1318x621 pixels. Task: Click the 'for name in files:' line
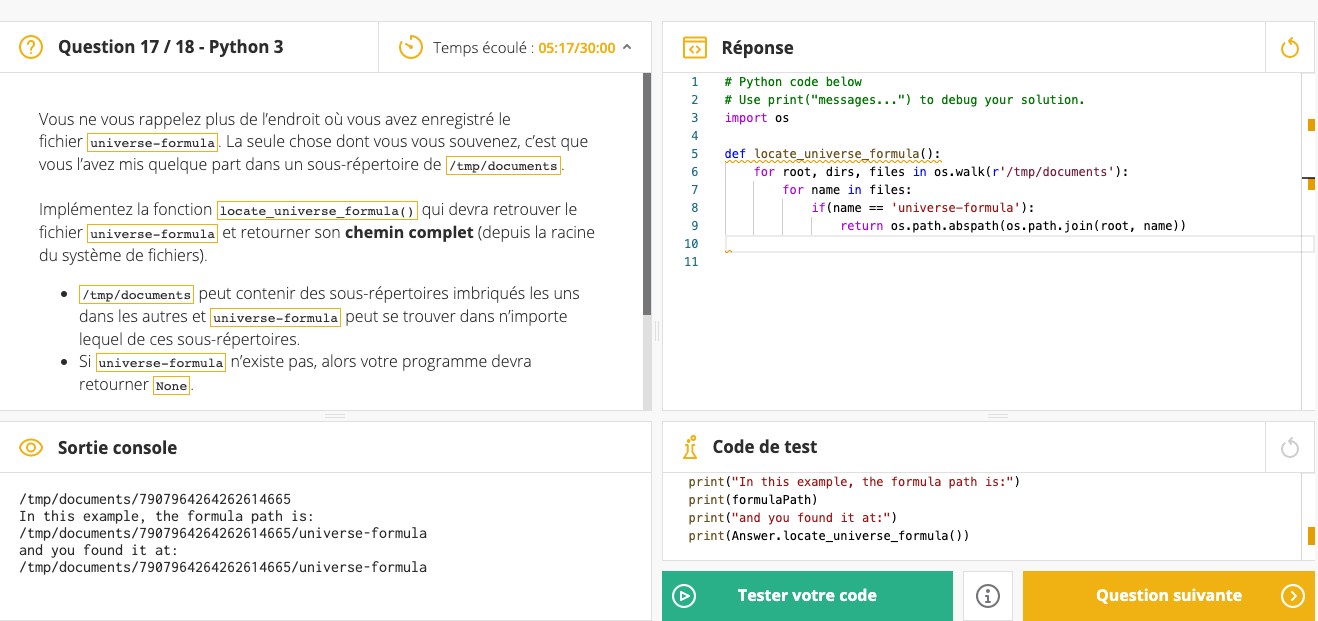(847, 190)
